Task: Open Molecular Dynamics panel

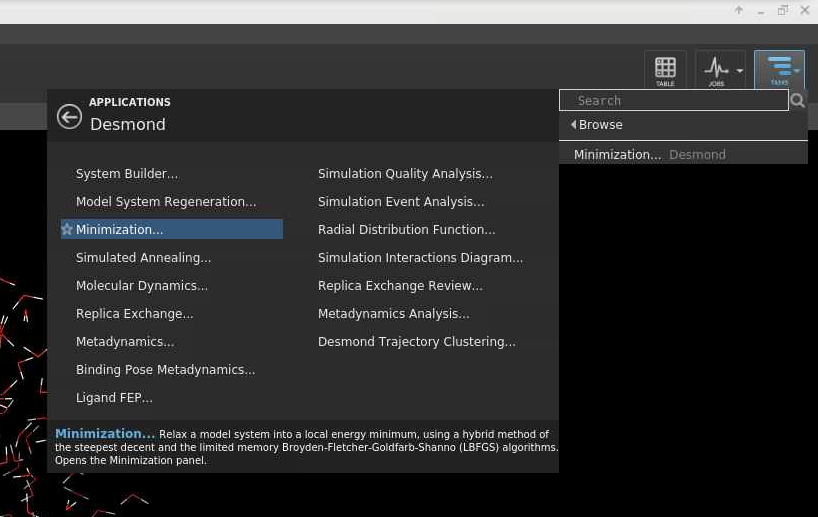Action: [142, 285]
